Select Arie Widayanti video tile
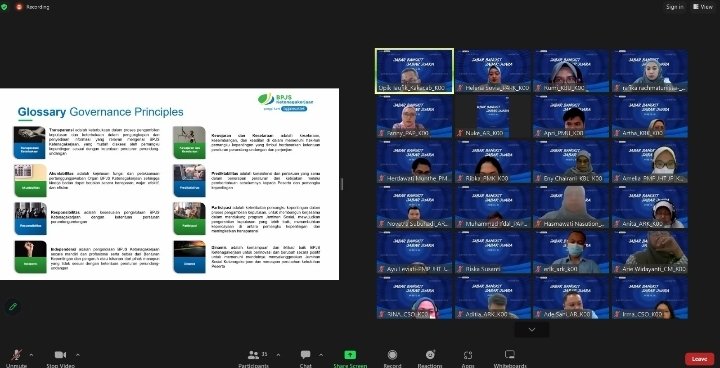 (650, 252)
